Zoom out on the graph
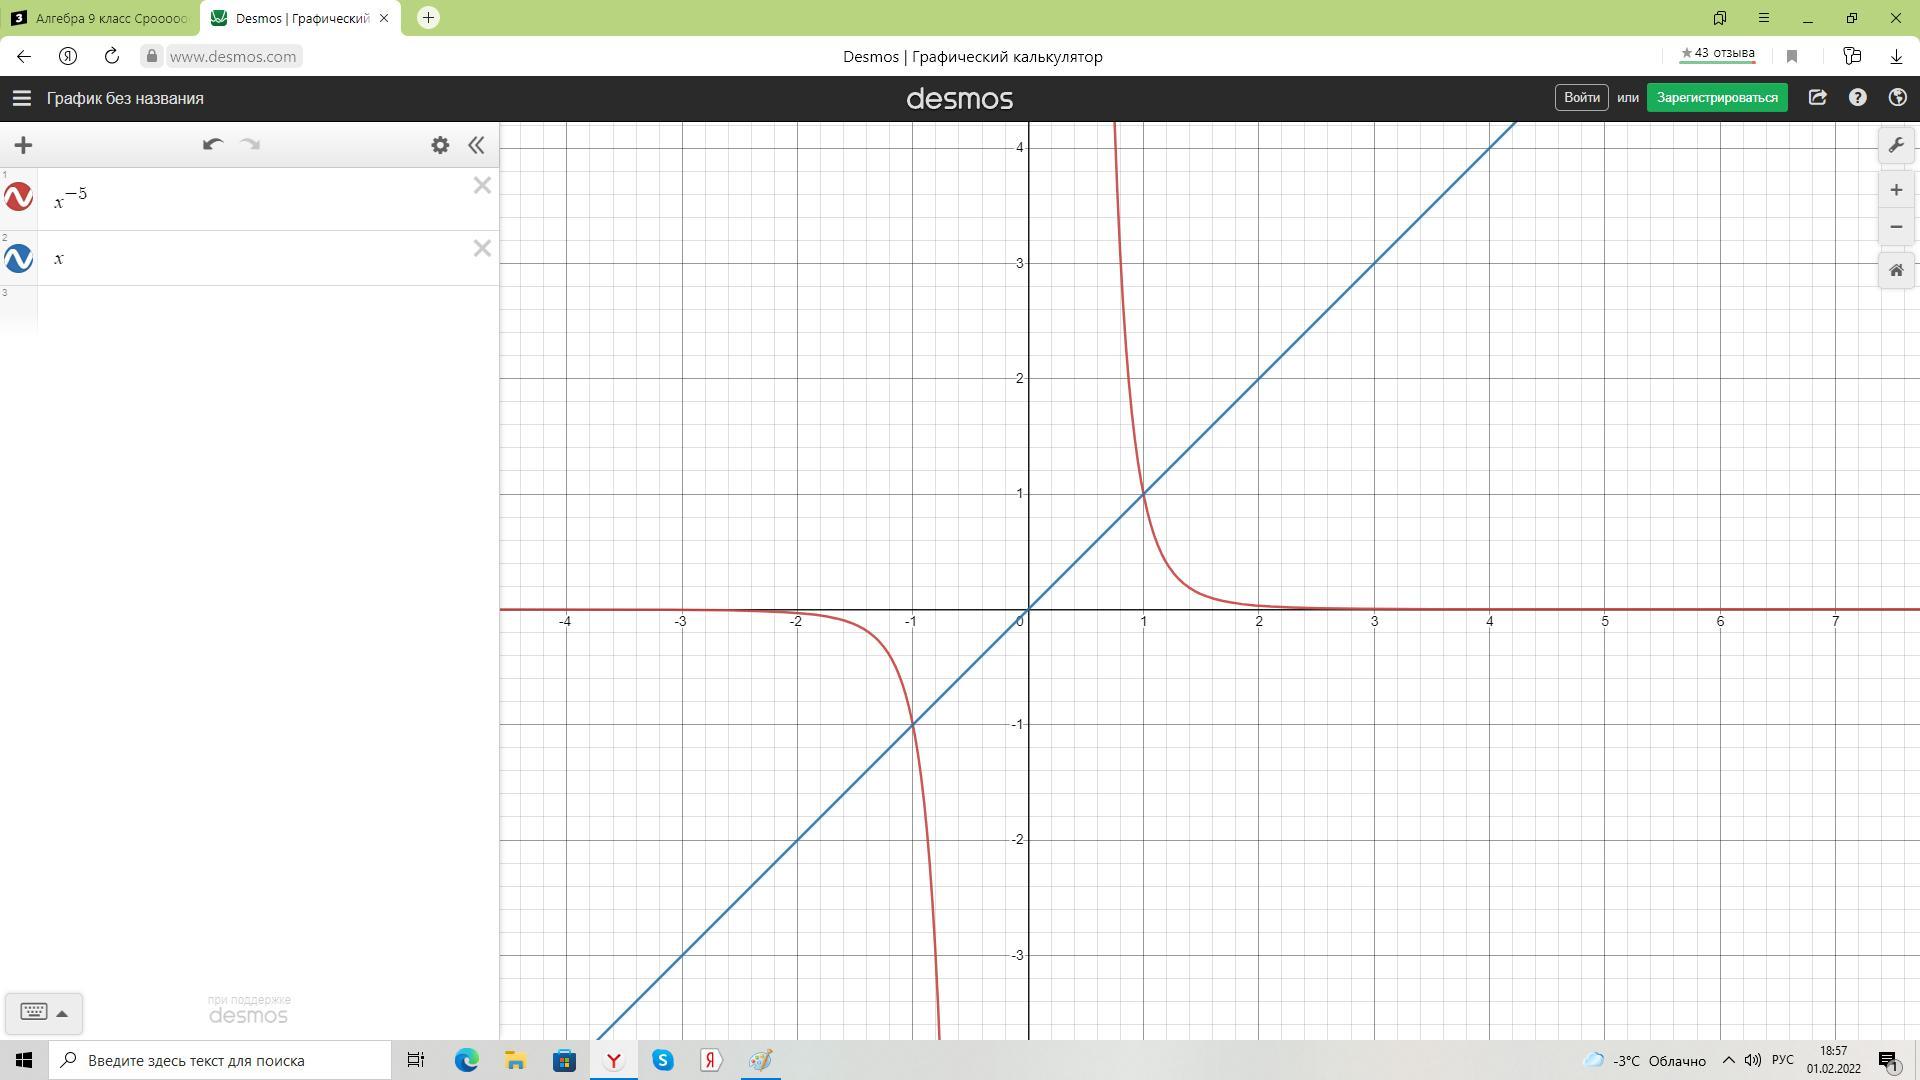The height and width of the screenshot is (1080, 1920). [1896, 227]
